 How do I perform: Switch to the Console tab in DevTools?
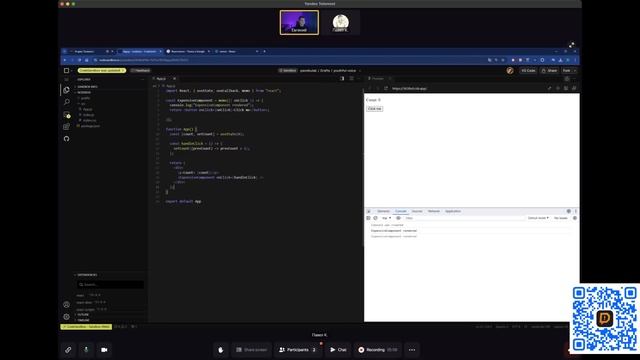401,211
